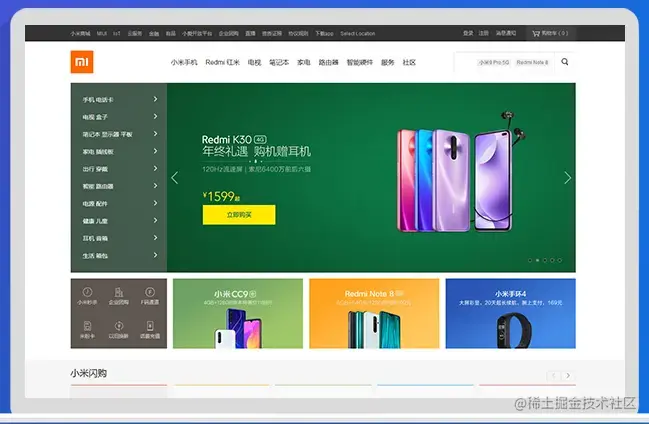
Task: Click IoT in top bar
Action: [x=117, y=34]
